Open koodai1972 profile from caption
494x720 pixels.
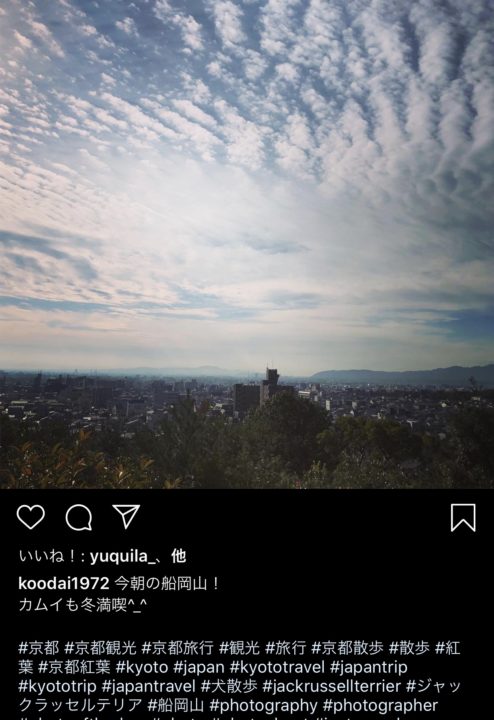[x=64, y=584]
